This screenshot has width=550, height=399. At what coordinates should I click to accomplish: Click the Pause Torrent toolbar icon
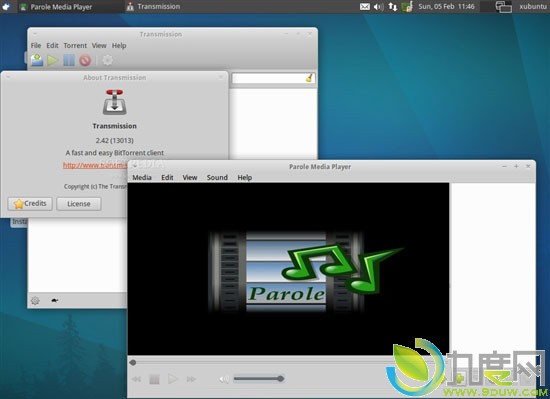(69, 60)
